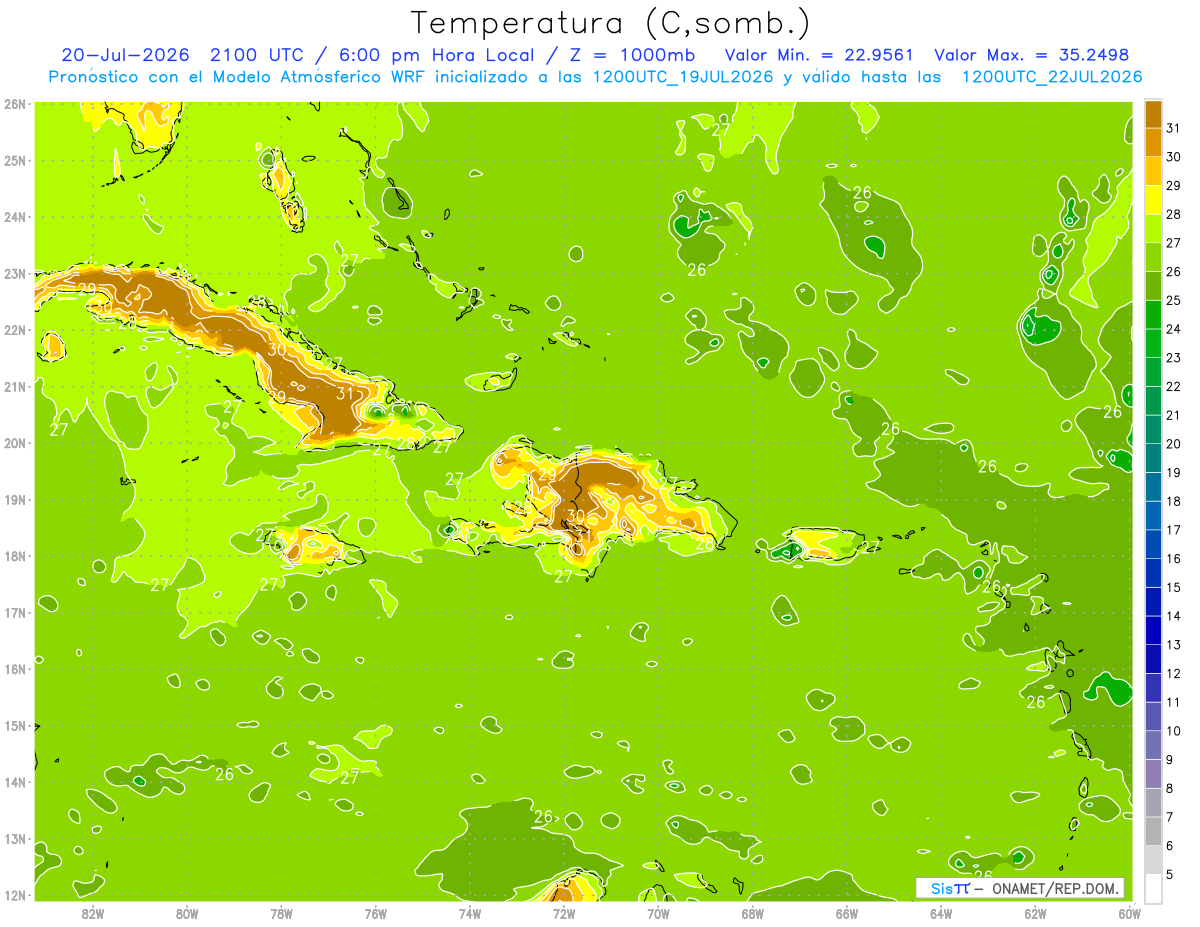
Task: Select valid-until time '1200UTC_22JUL2026'
Action: pos(1052,77)
